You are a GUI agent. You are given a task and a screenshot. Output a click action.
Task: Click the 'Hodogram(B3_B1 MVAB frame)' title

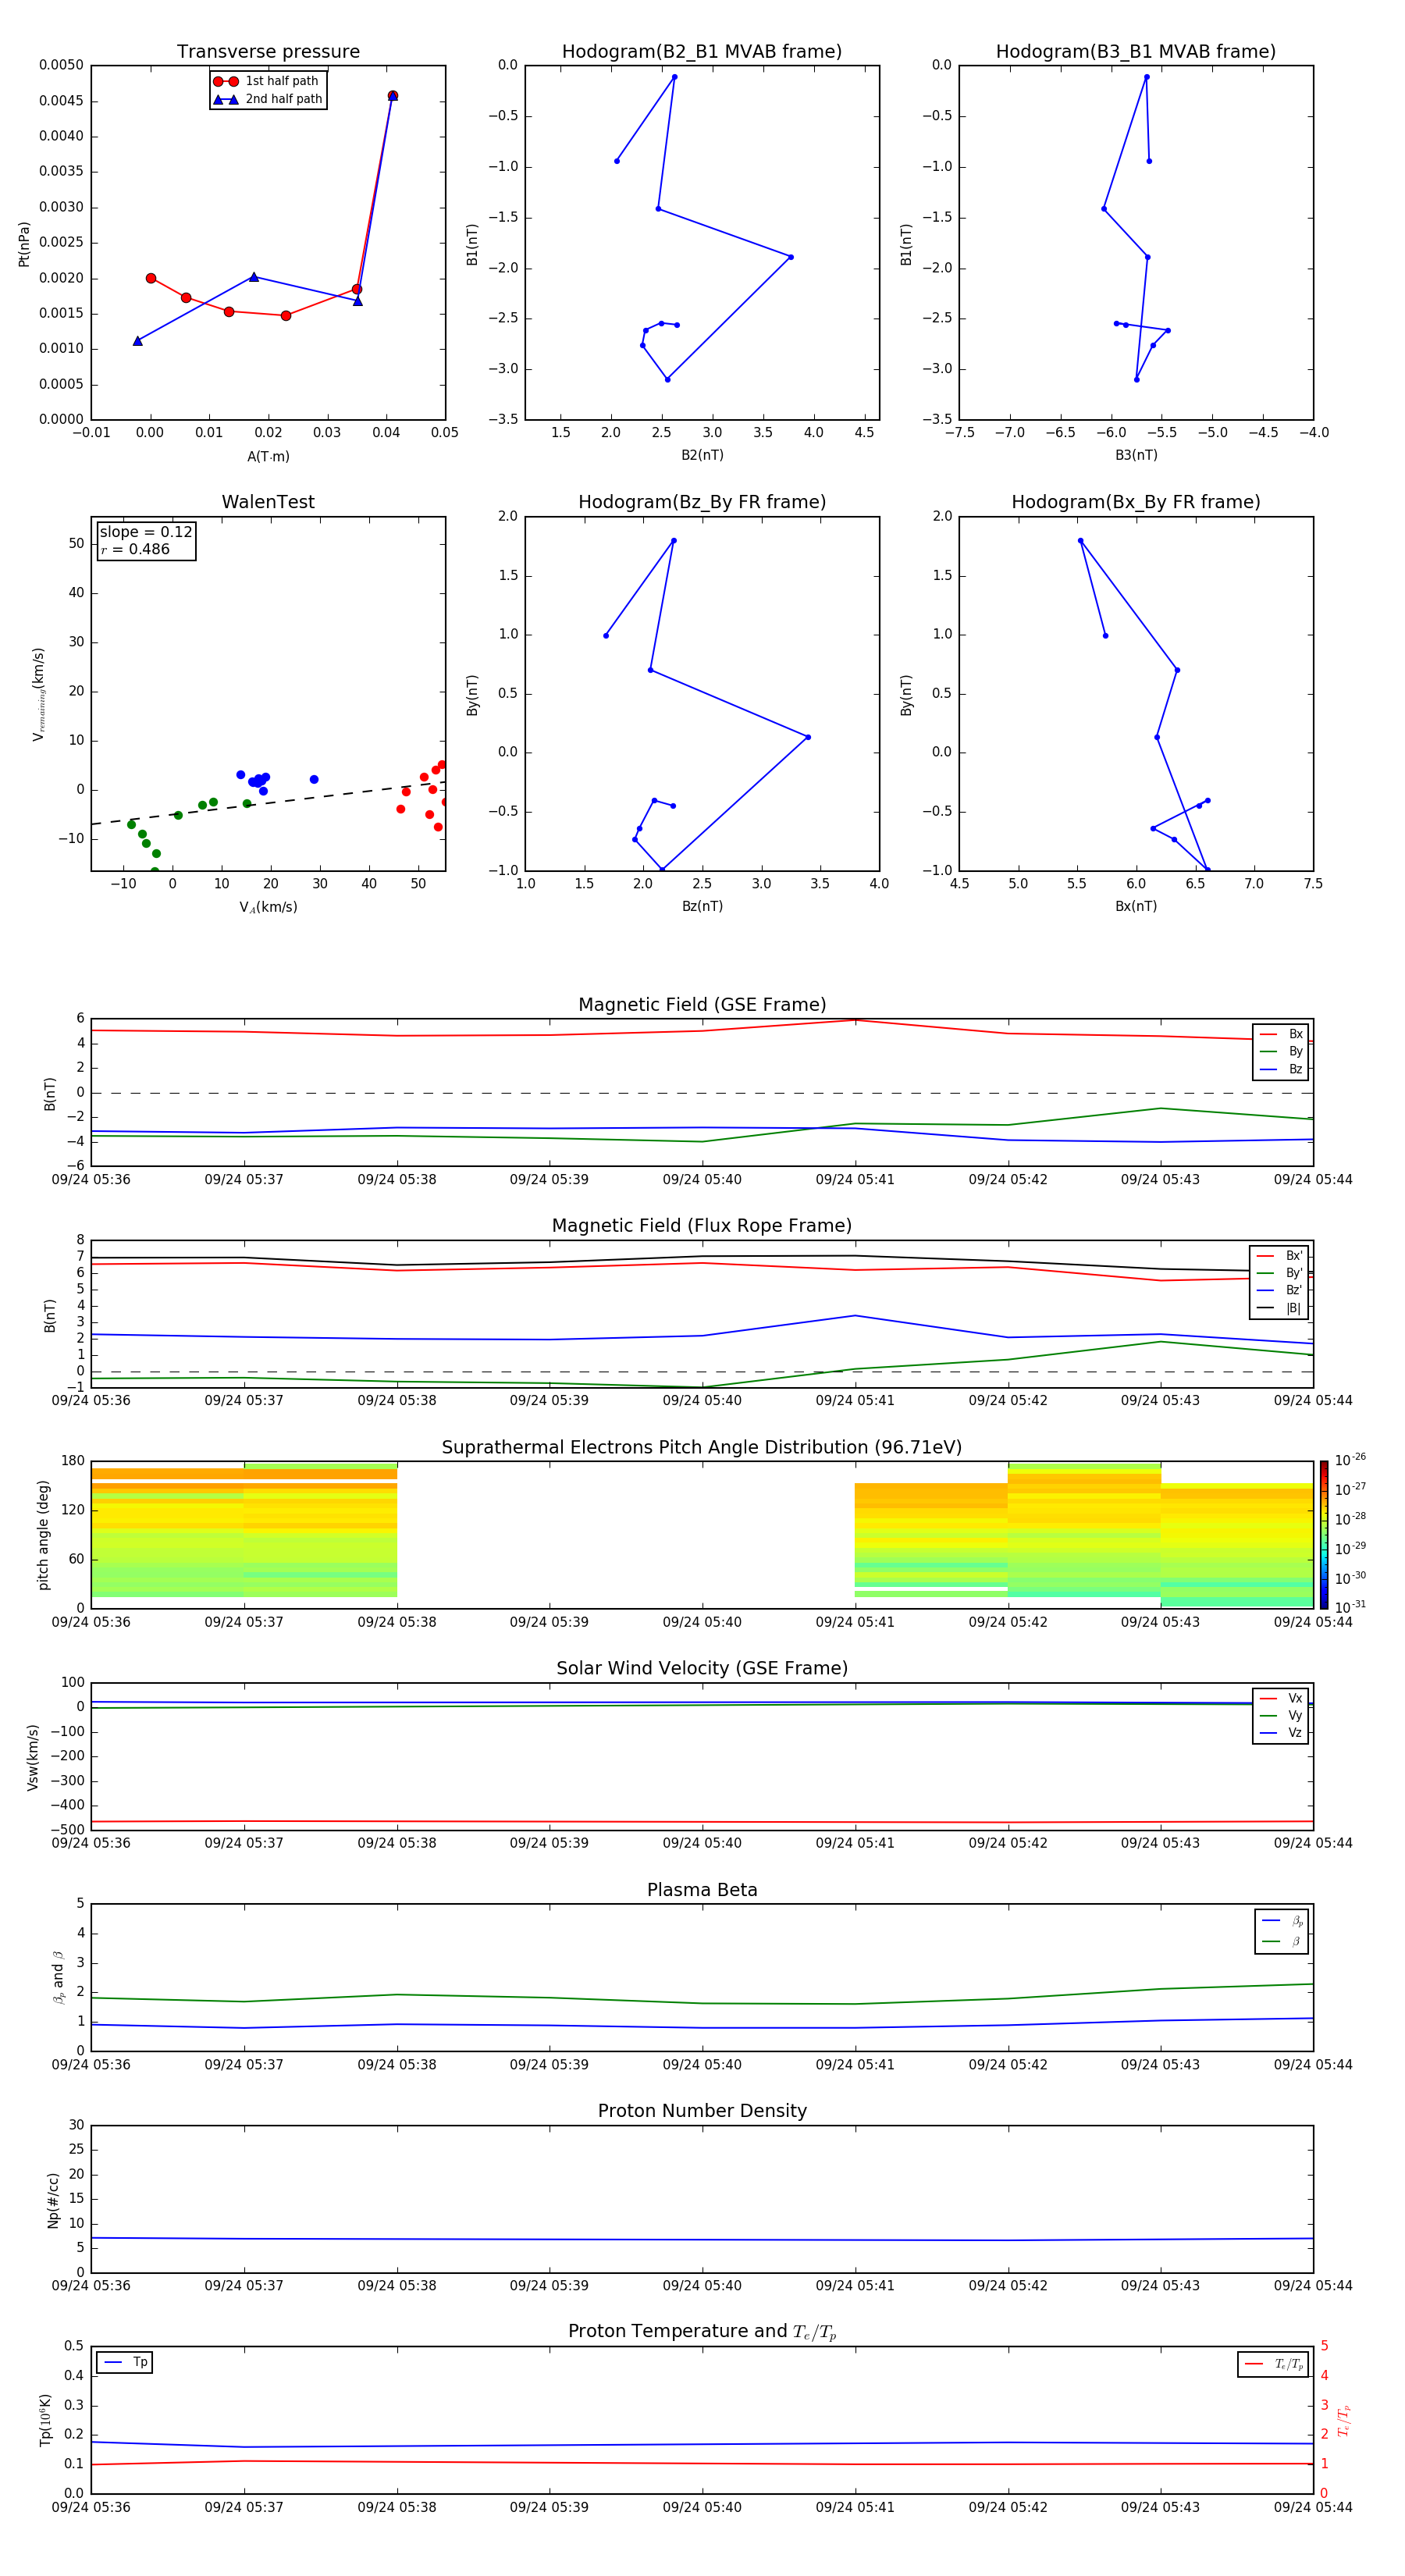coord(1136,52)
